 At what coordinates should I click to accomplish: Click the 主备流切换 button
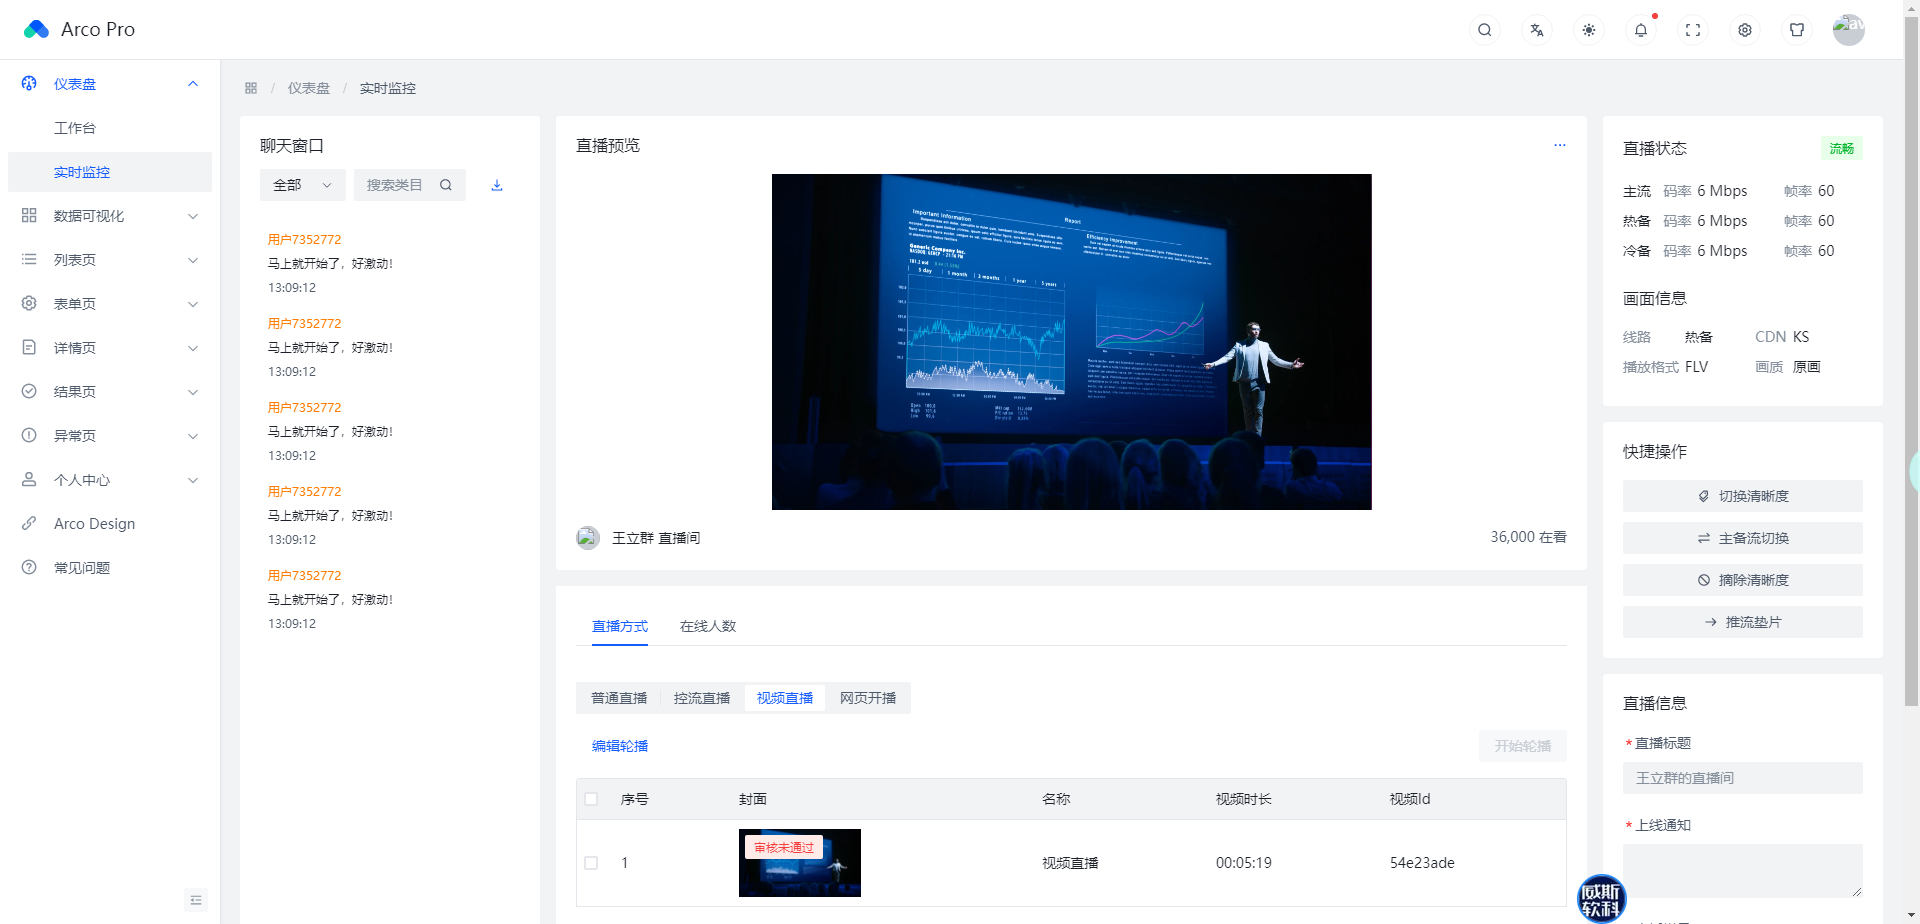[1742, 538]
